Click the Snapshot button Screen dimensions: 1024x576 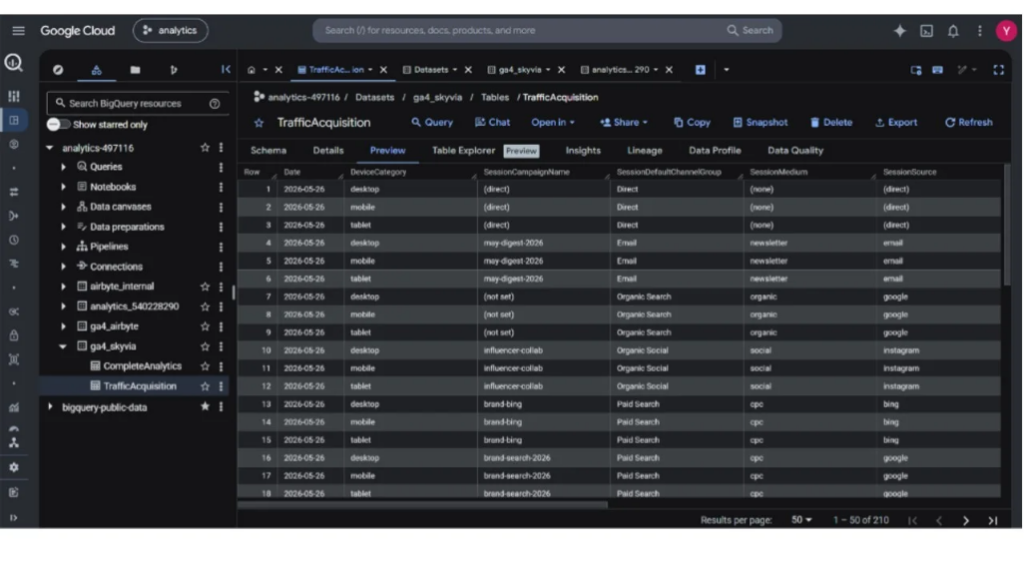(x=760, y=122)
